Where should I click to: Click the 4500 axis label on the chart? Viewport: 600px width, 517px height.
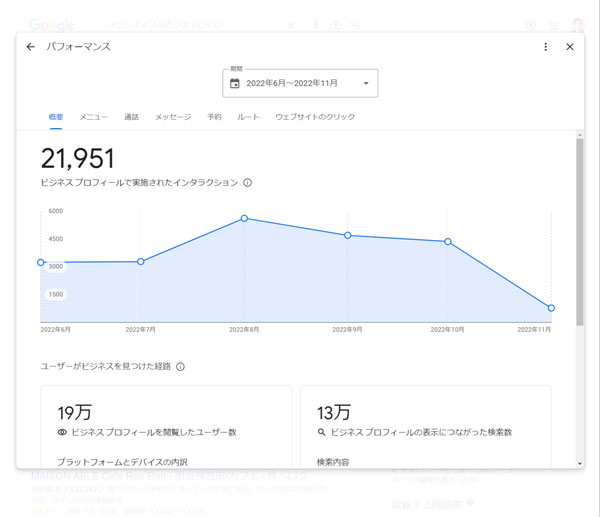[55, 239]
